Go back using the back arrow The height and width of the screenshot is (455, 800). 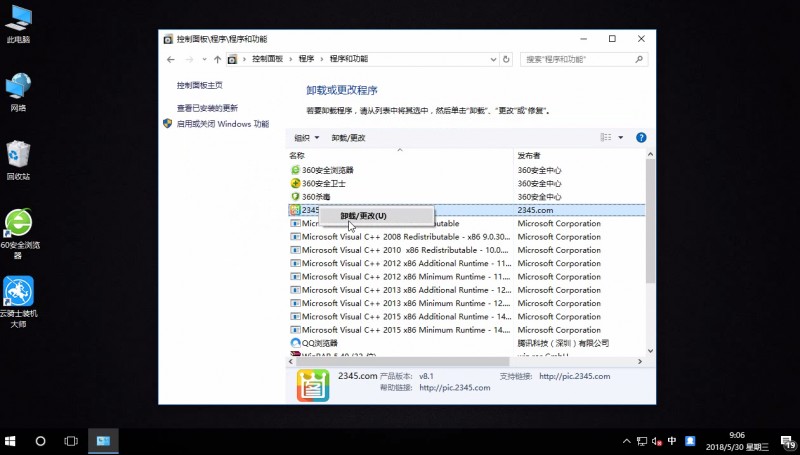pyautogui.click(x=171, y=60)
